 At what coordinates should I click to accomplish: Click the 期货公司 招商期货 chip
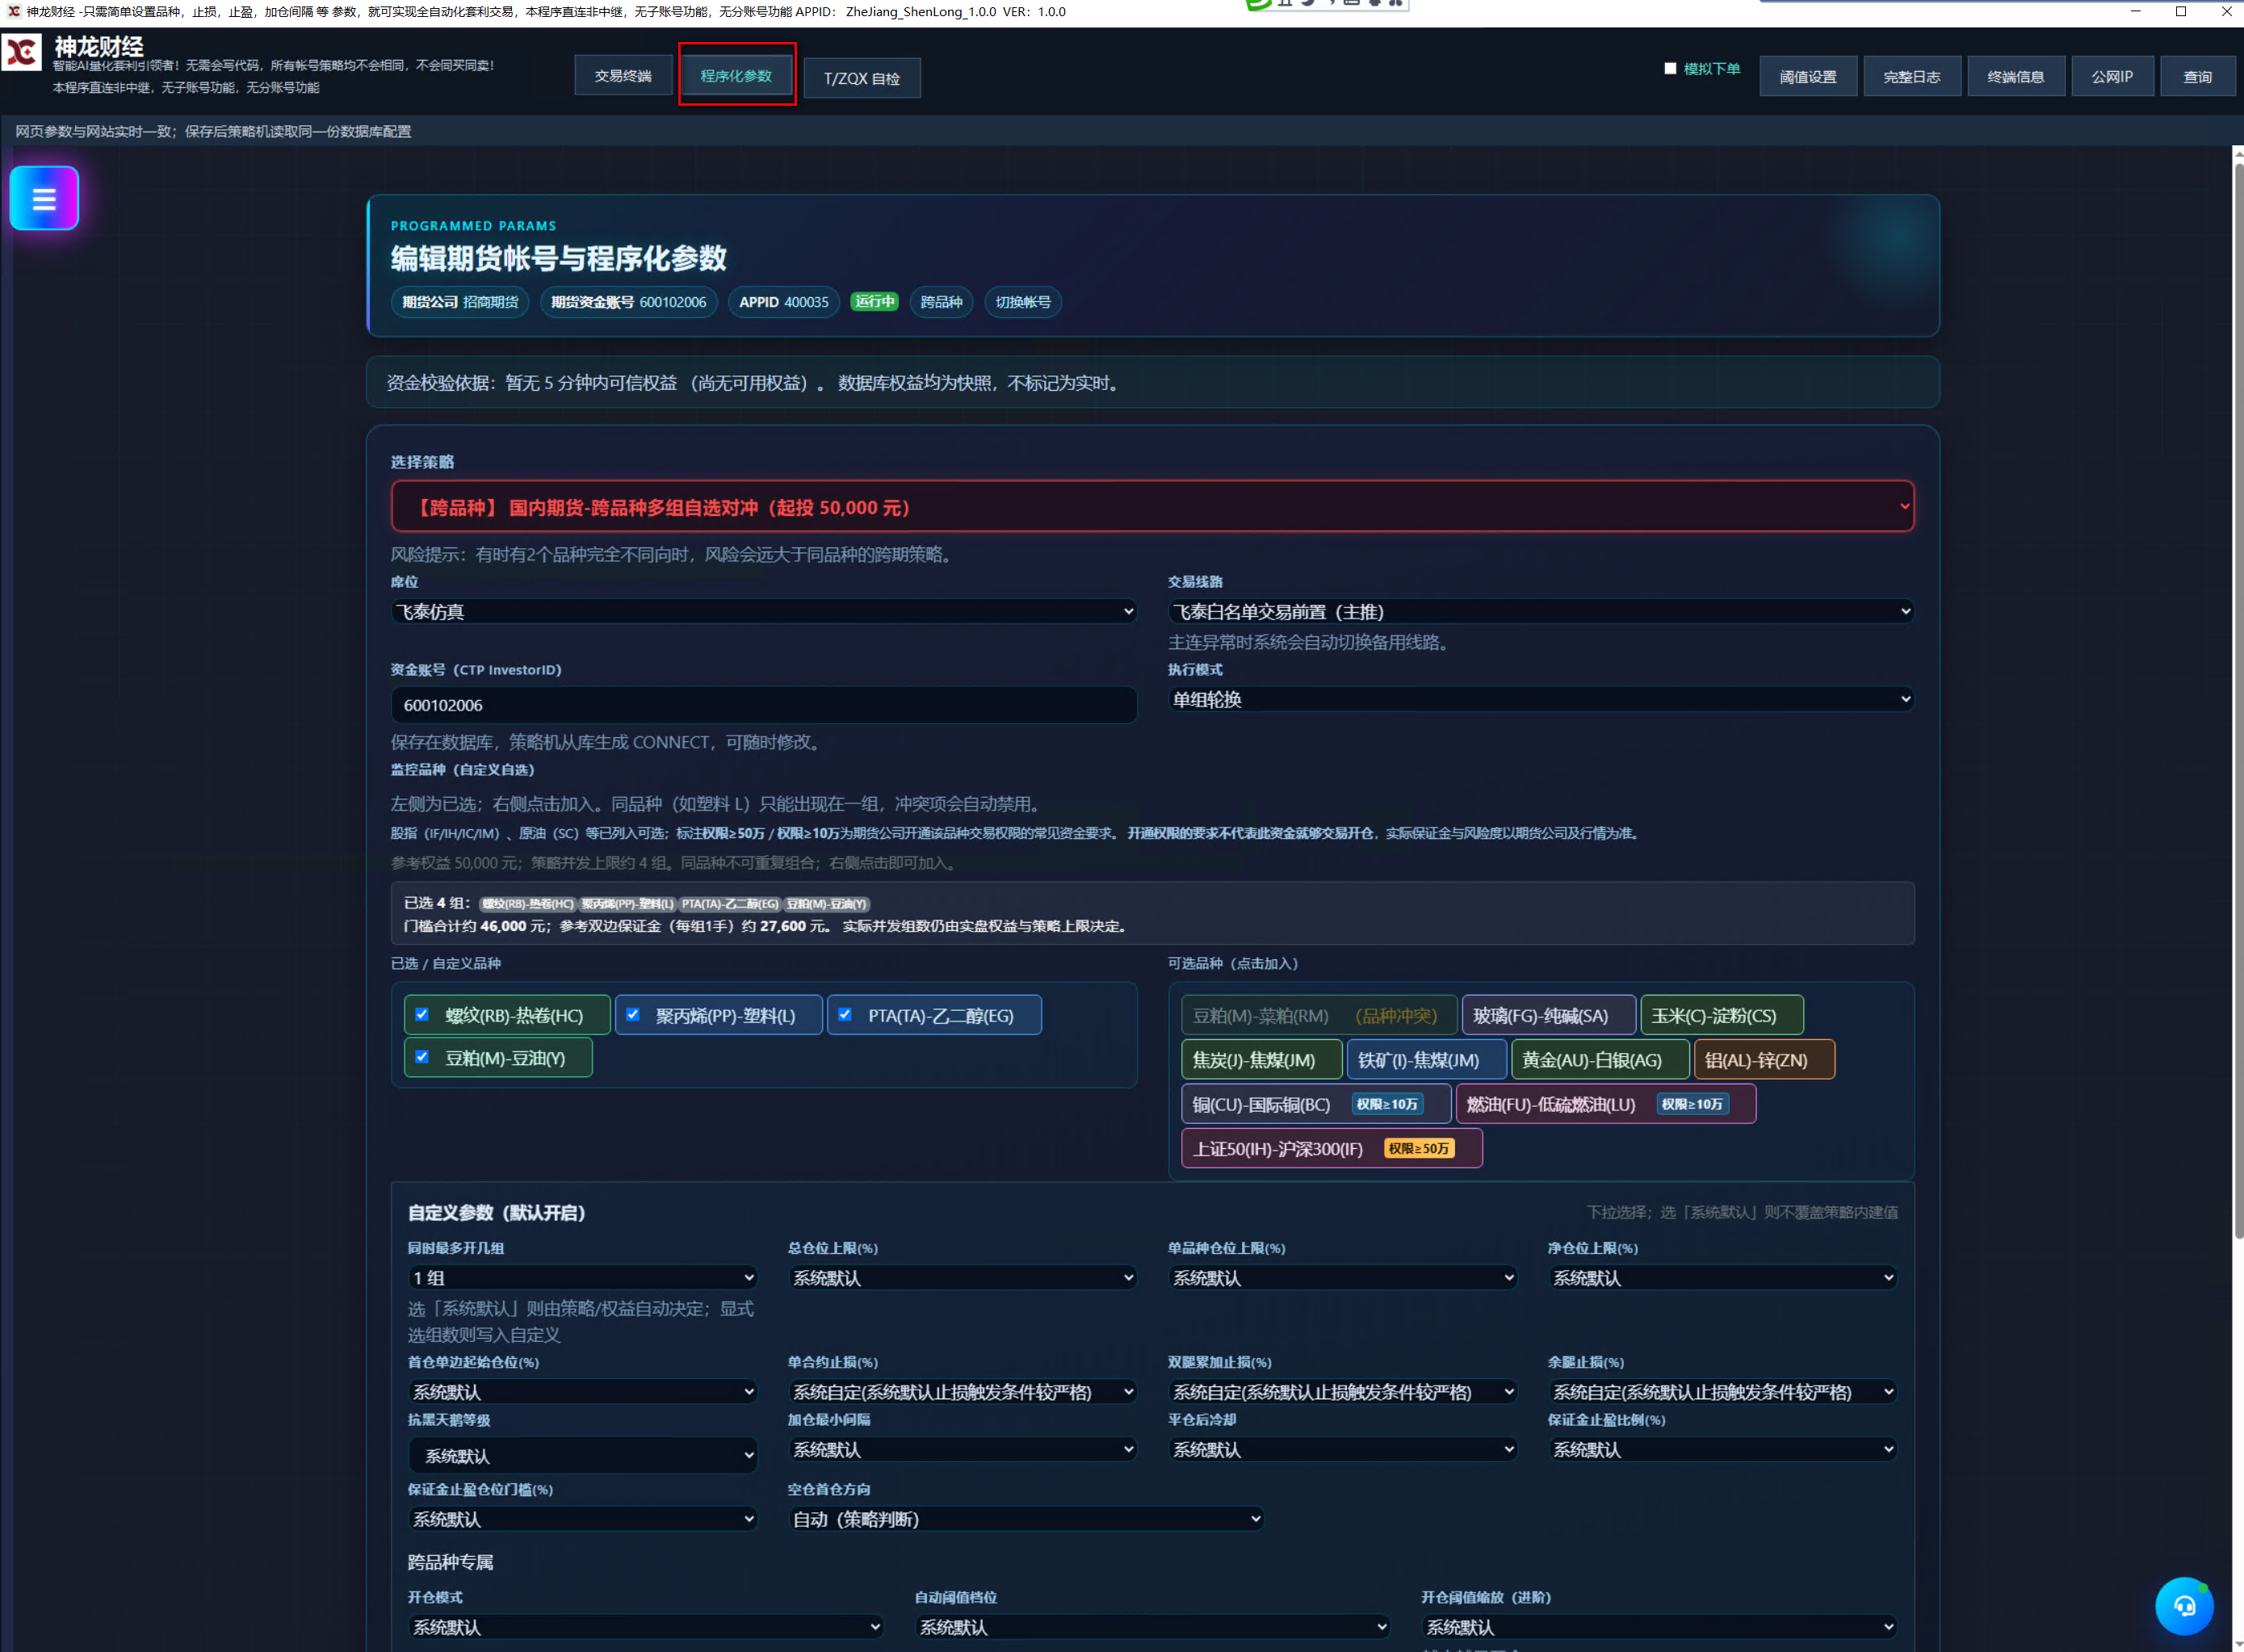point(460,302)
